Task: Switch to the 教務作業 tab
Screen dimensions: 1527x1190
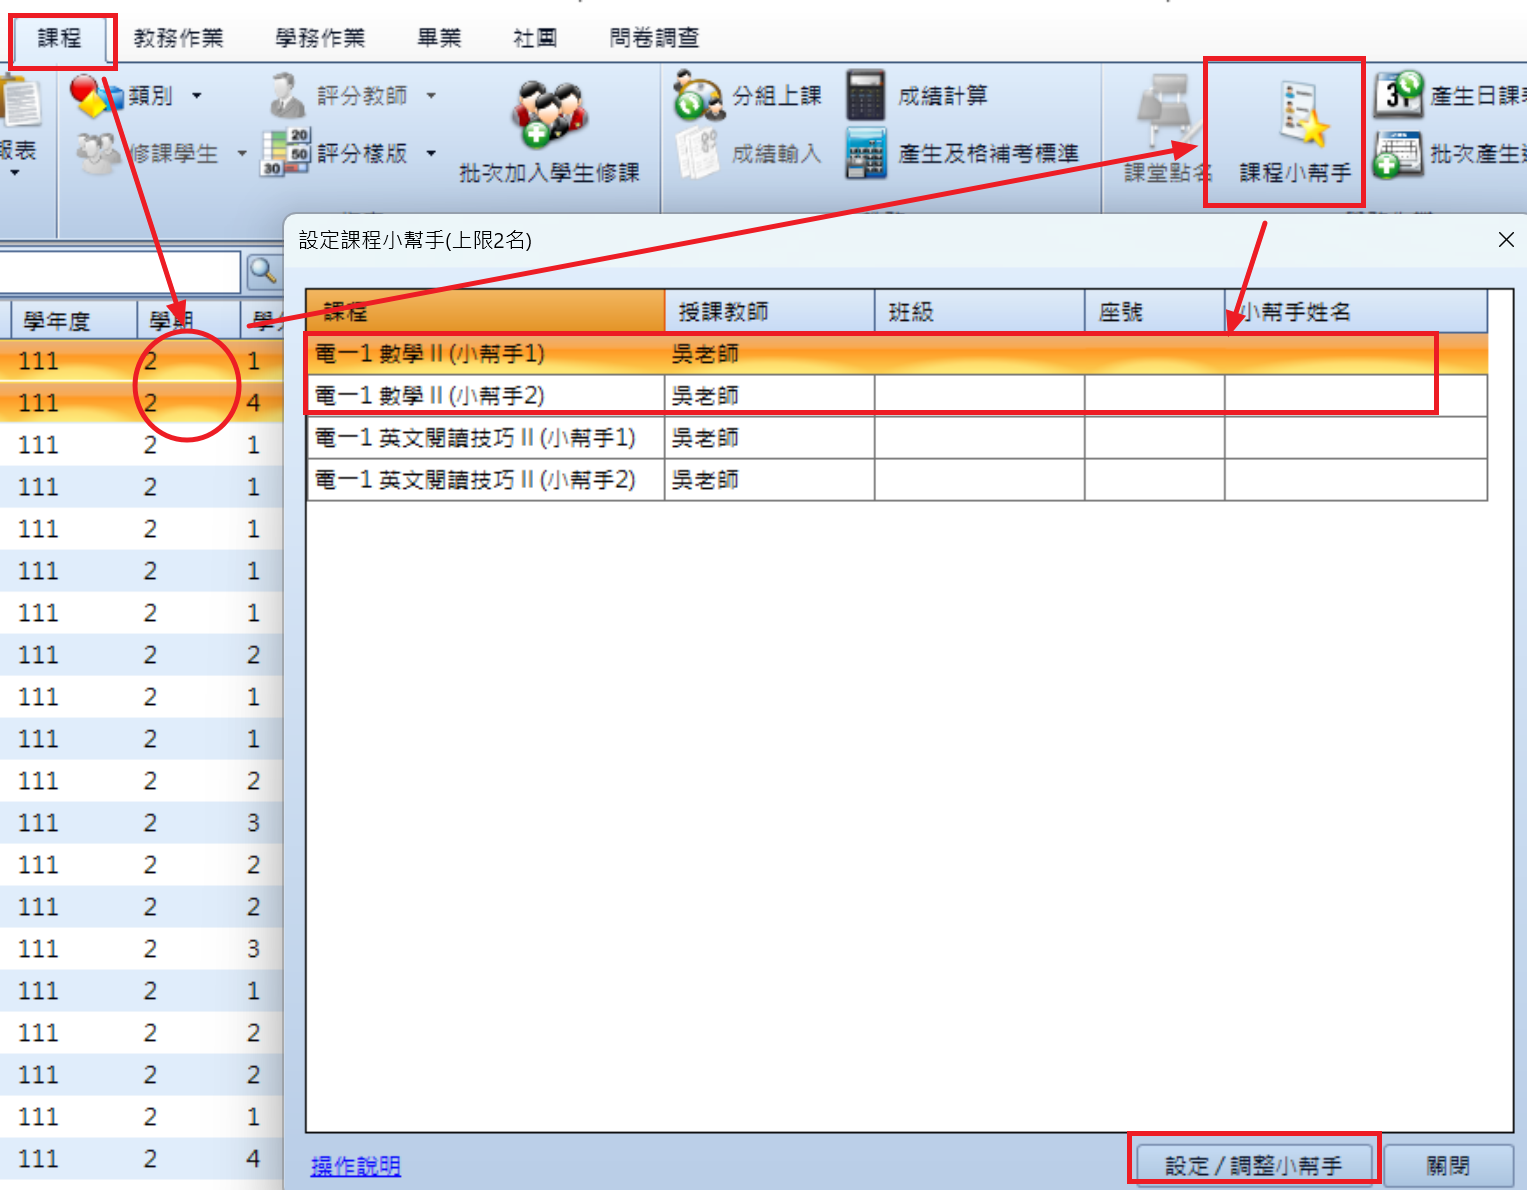Action: [178, 39]
